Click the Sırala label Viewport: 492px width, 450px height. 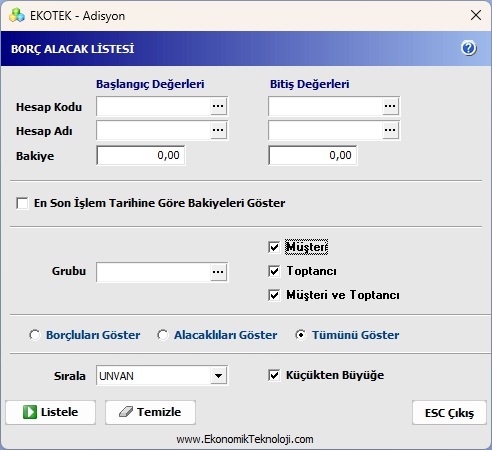coord(70,376)
